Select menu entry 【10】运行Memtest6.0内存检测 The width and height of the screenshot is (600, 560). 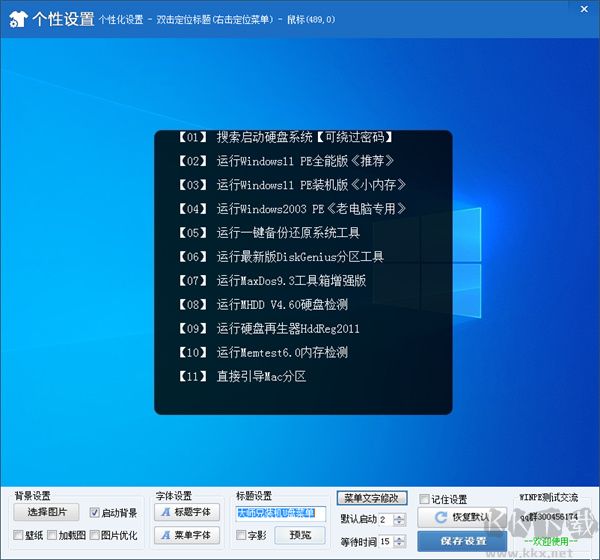click(263, 353)
